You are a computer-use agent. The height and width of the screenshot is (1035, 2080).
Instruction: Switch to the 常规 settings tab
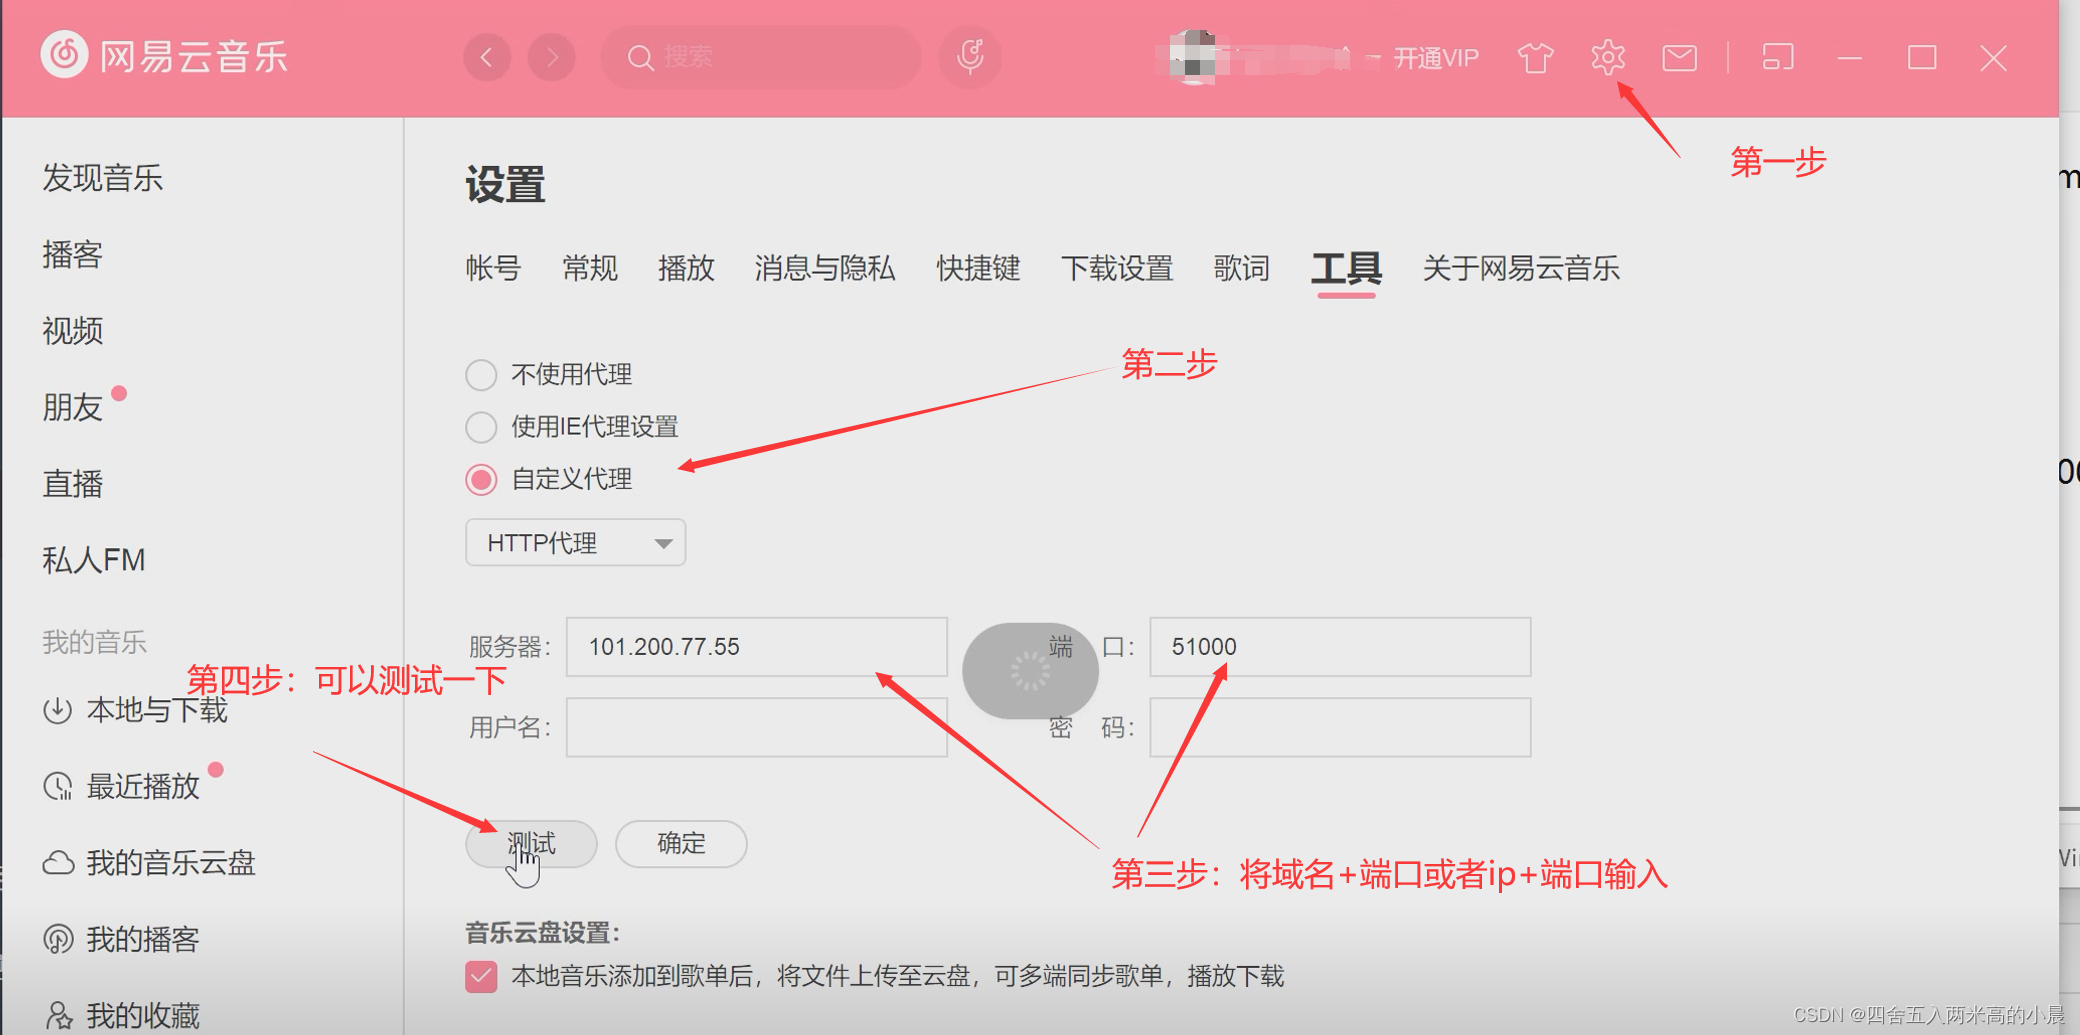[x=589, y=268]
